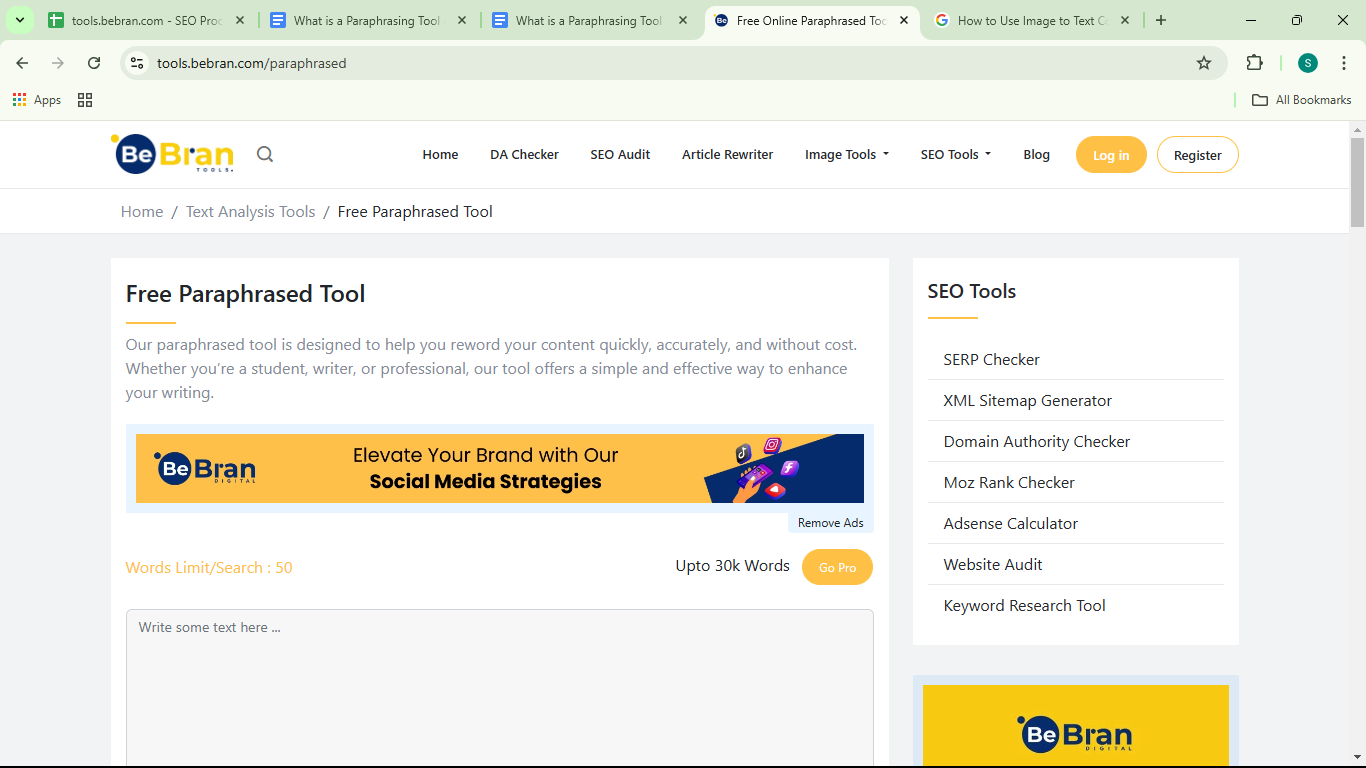
Task: Reload the page with the refresh icon
Action: 94,63
